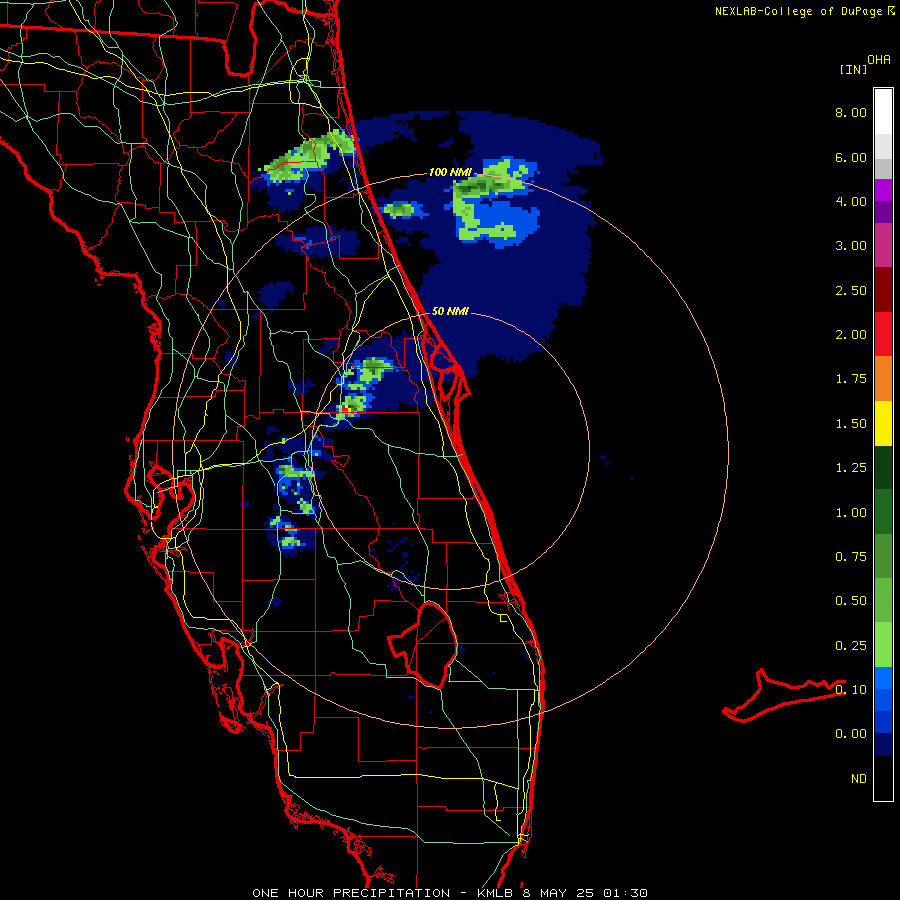Pick the bright red swatch in the color scale

883,335
